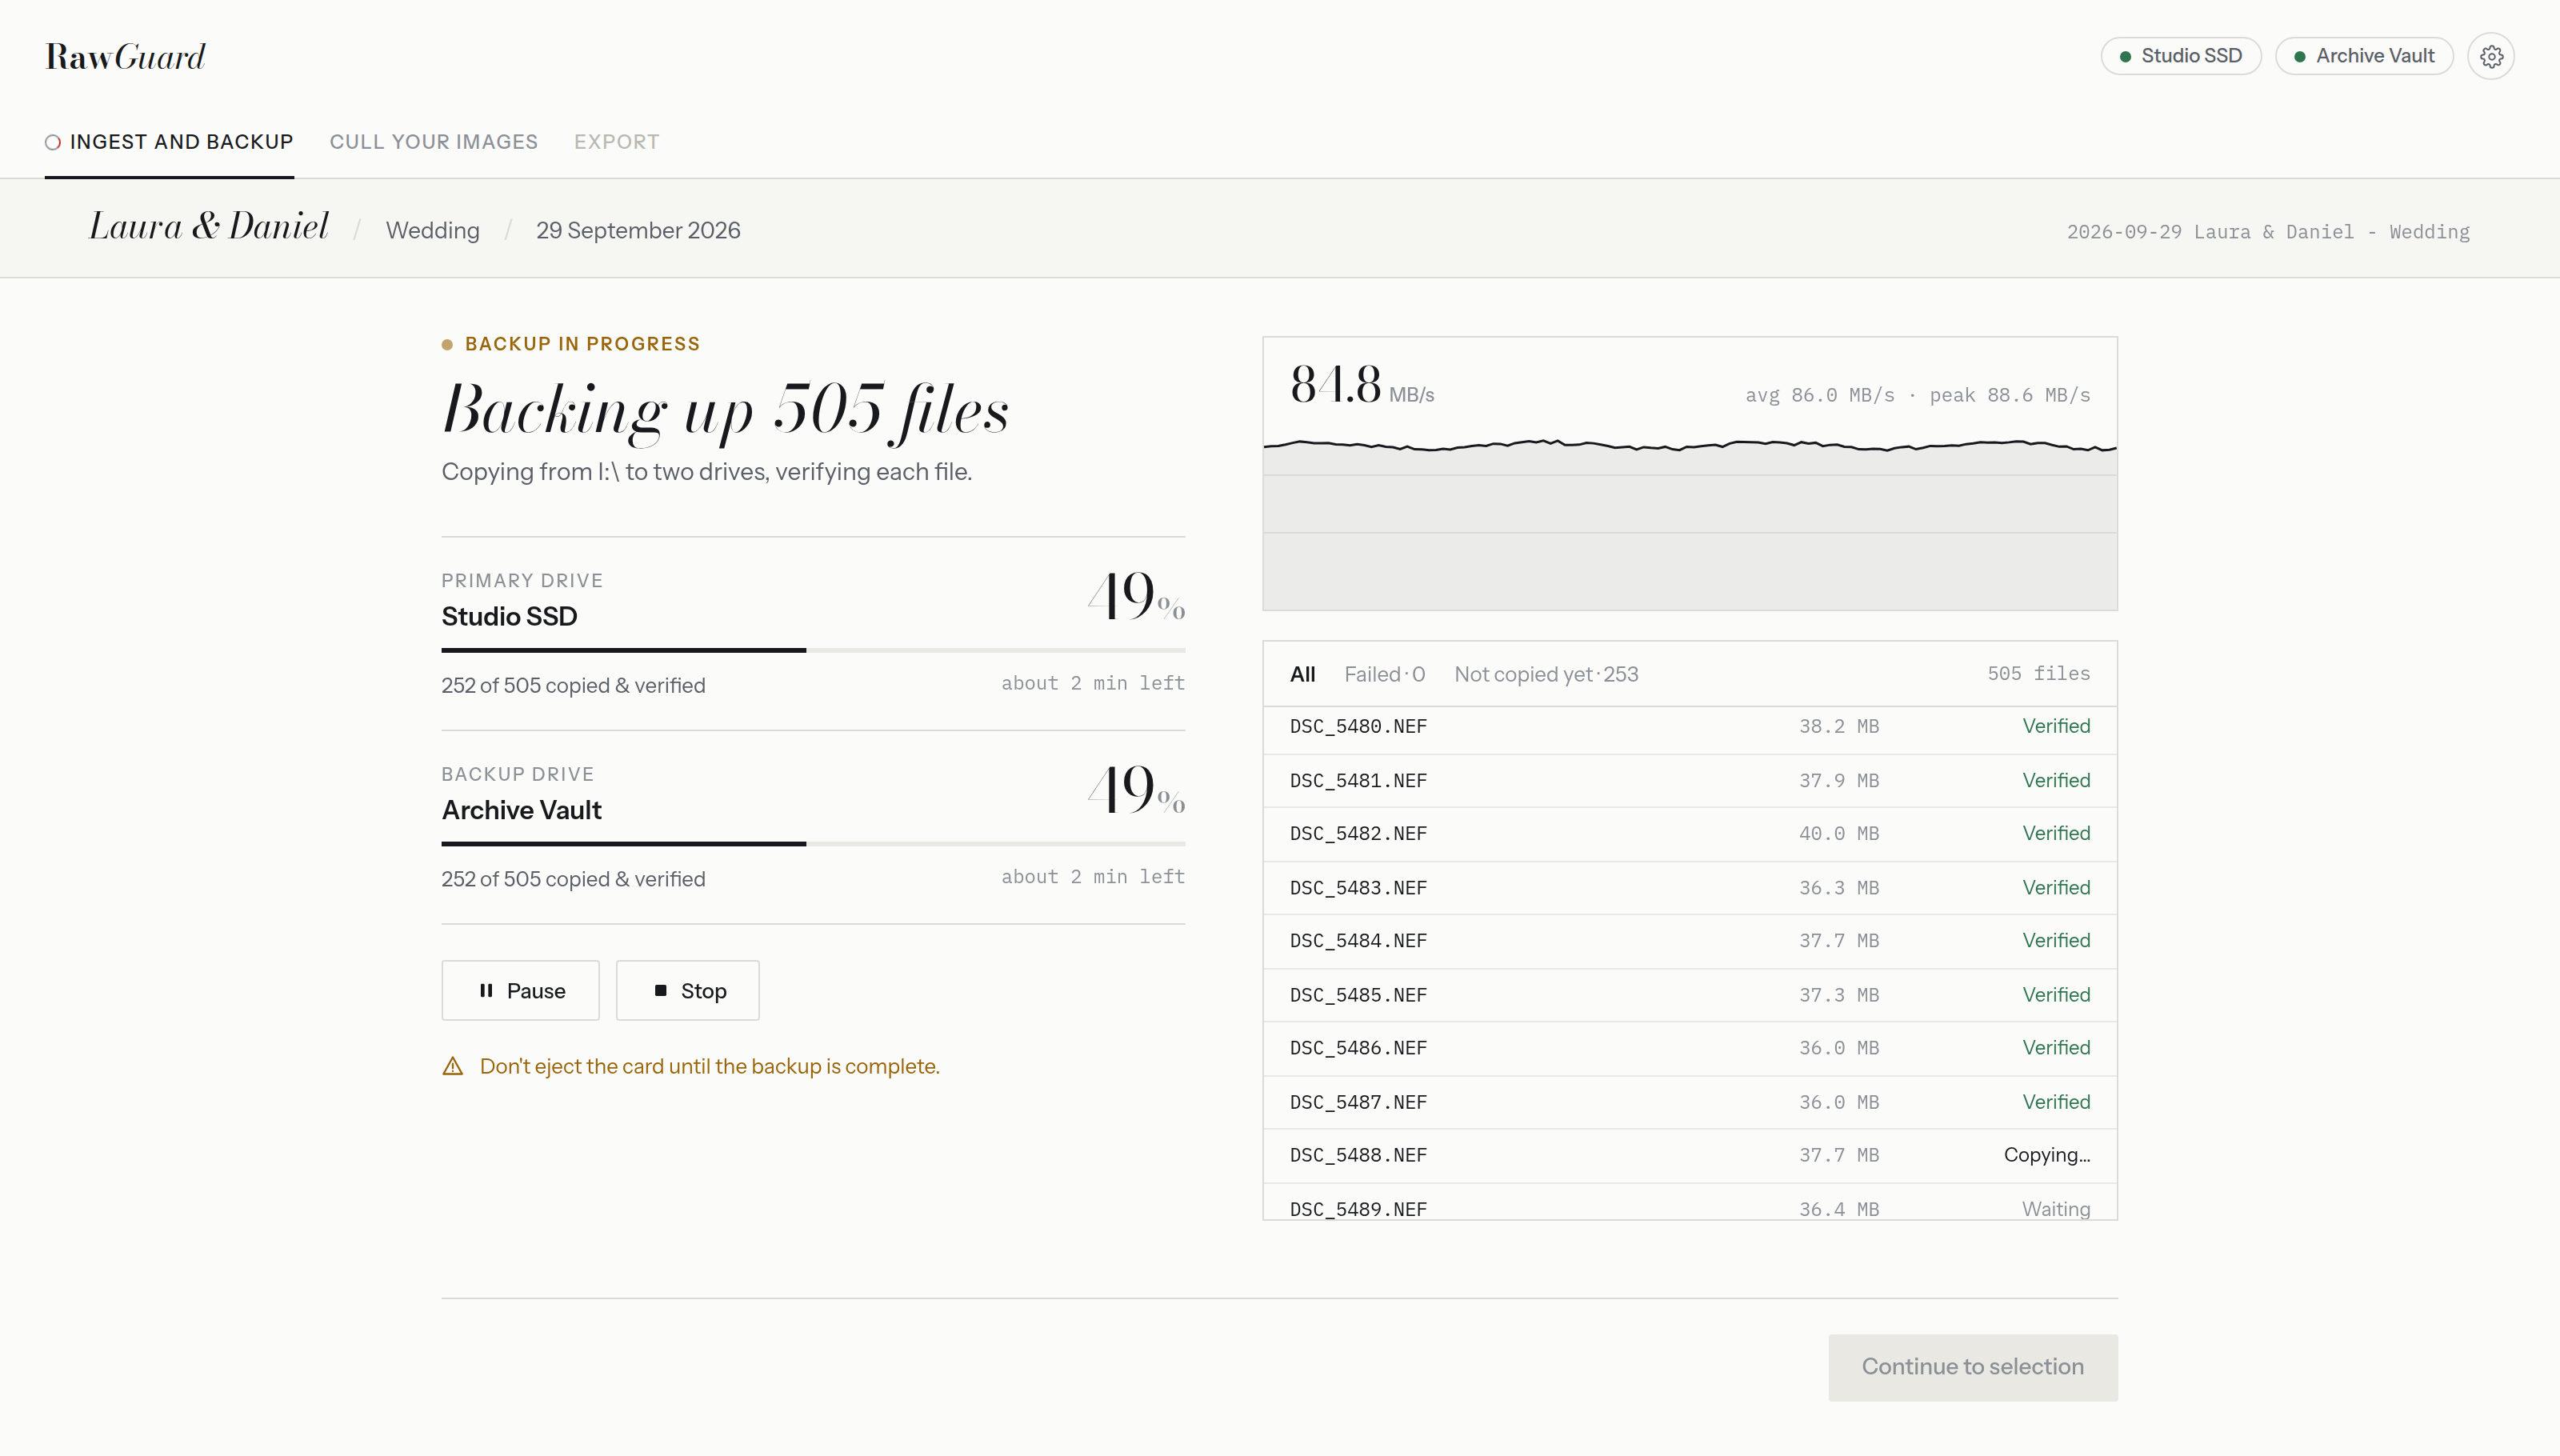Pause the backup
This screenshot has width=2560, height=1456.
520,990
